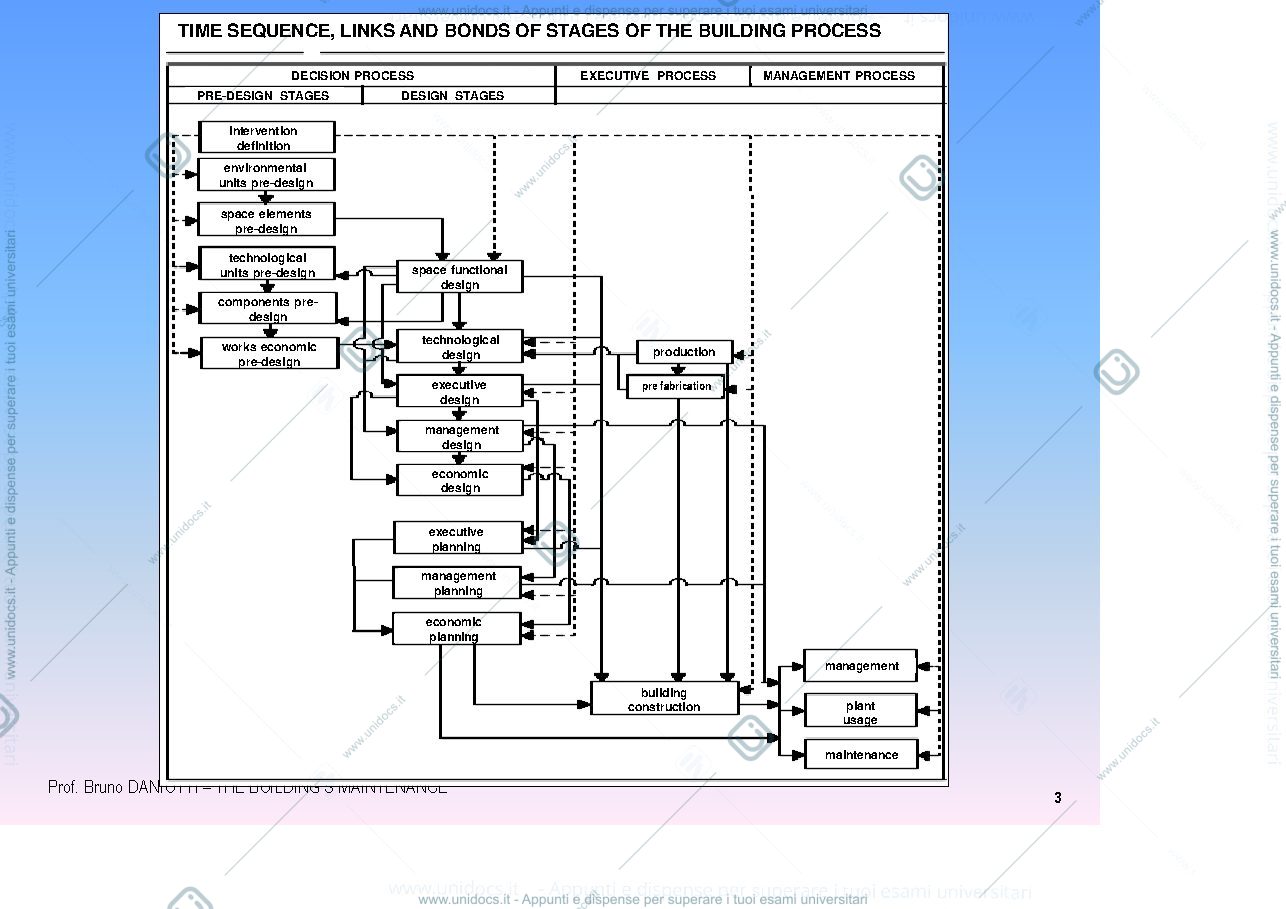The height and width of the screenshot is (909, 1286).
Task: Click the slide page number 3
Action: click(1058, 798)
